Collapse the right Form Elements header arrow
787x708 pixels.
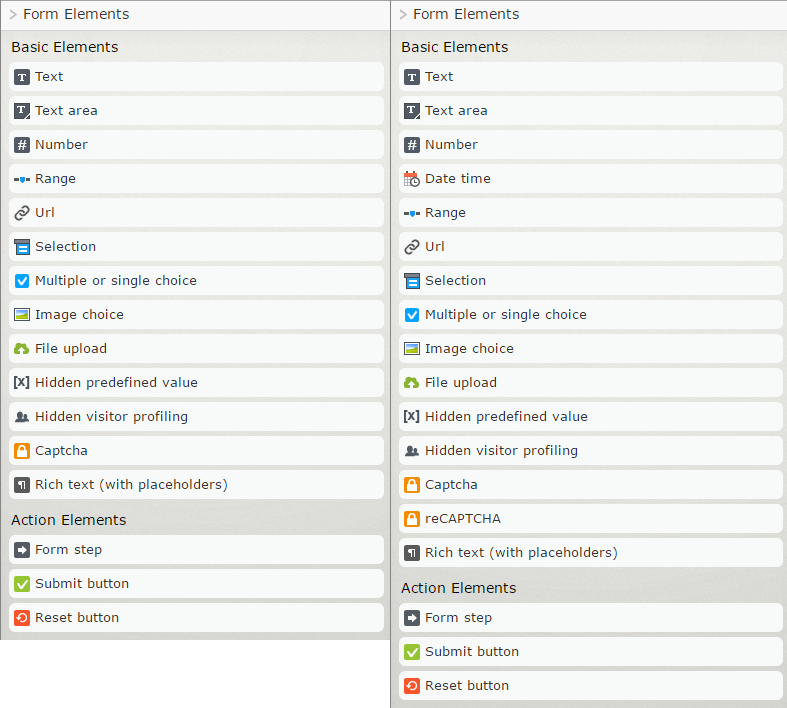tap(403, 15)
